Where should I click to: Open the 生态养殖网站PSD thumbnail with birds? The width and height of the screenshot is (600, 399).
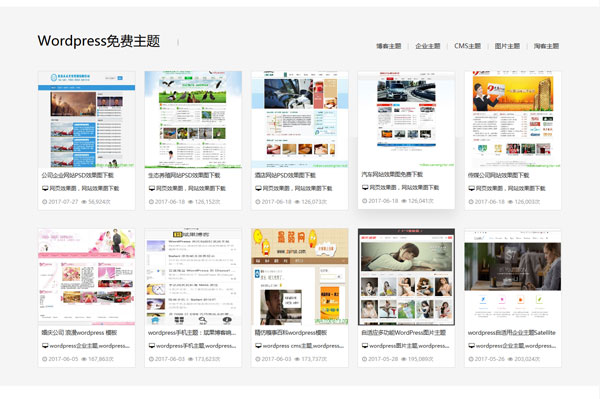pos(193,119)
